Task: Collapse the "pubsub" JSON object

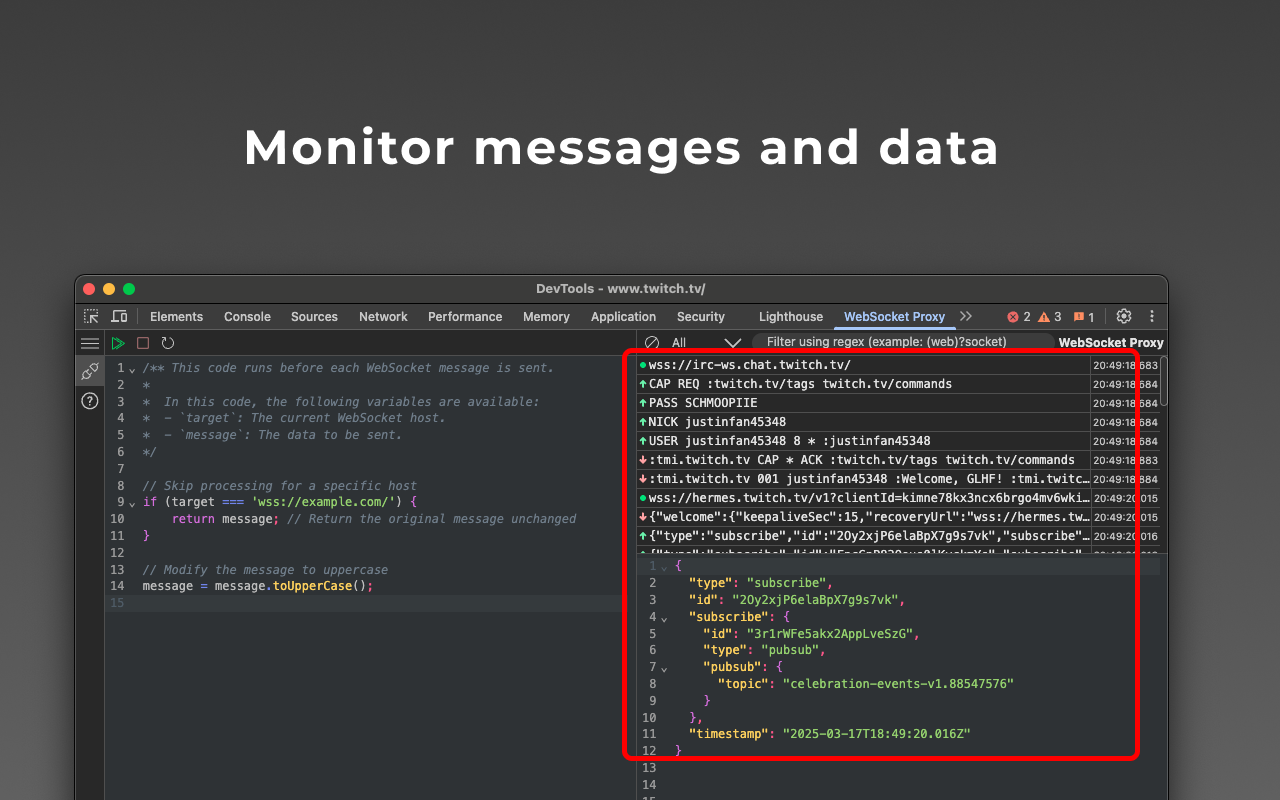Action: tap(664, 668)
